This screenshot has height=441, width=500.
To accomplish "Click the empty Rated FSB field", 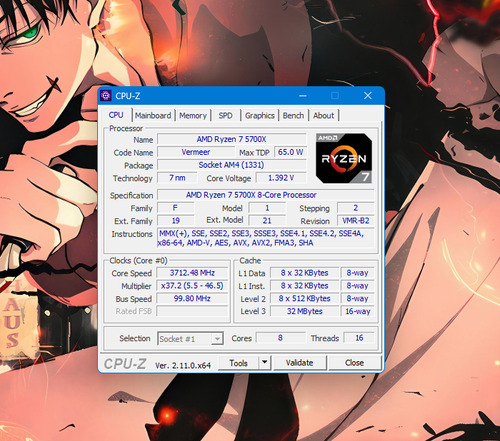I will point(192,311).
